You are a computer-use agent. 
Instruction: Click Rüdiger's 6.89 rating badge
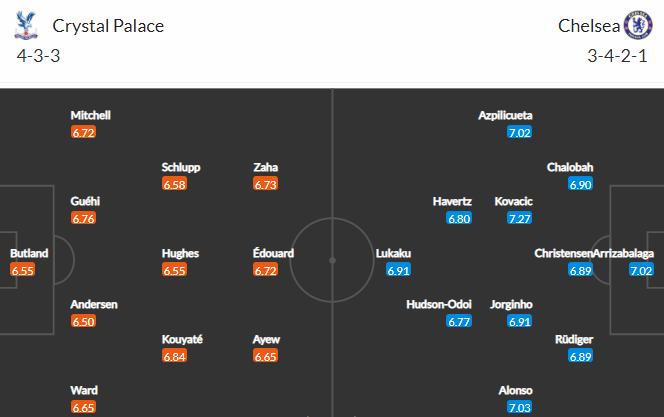pyautogui.click(x=581, y=356)
